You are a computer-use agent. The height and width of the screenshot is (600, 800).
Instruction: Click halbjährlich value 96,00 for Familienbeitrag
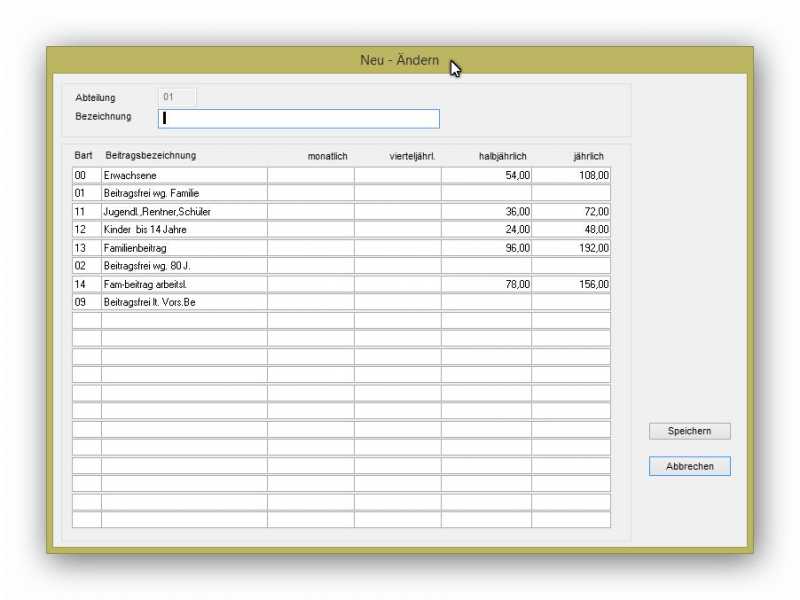[x=486, y=248]
